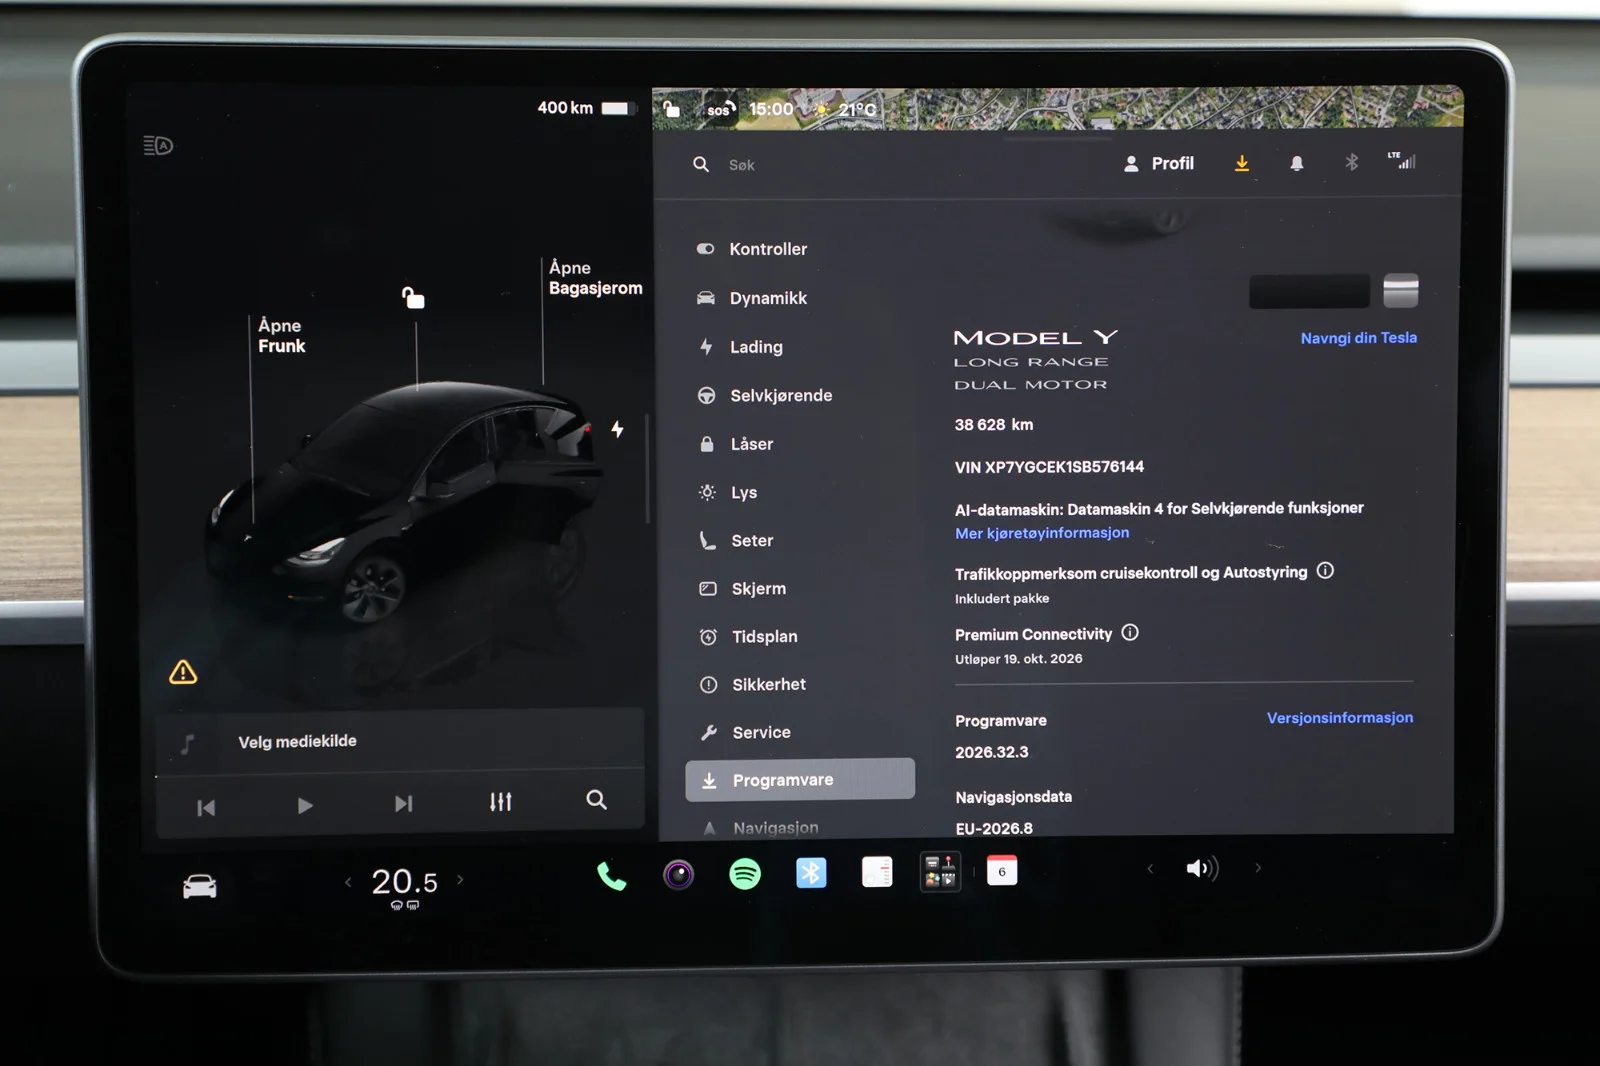
Task: Toggle the auto high beam headlight icon
Action: 158,146
